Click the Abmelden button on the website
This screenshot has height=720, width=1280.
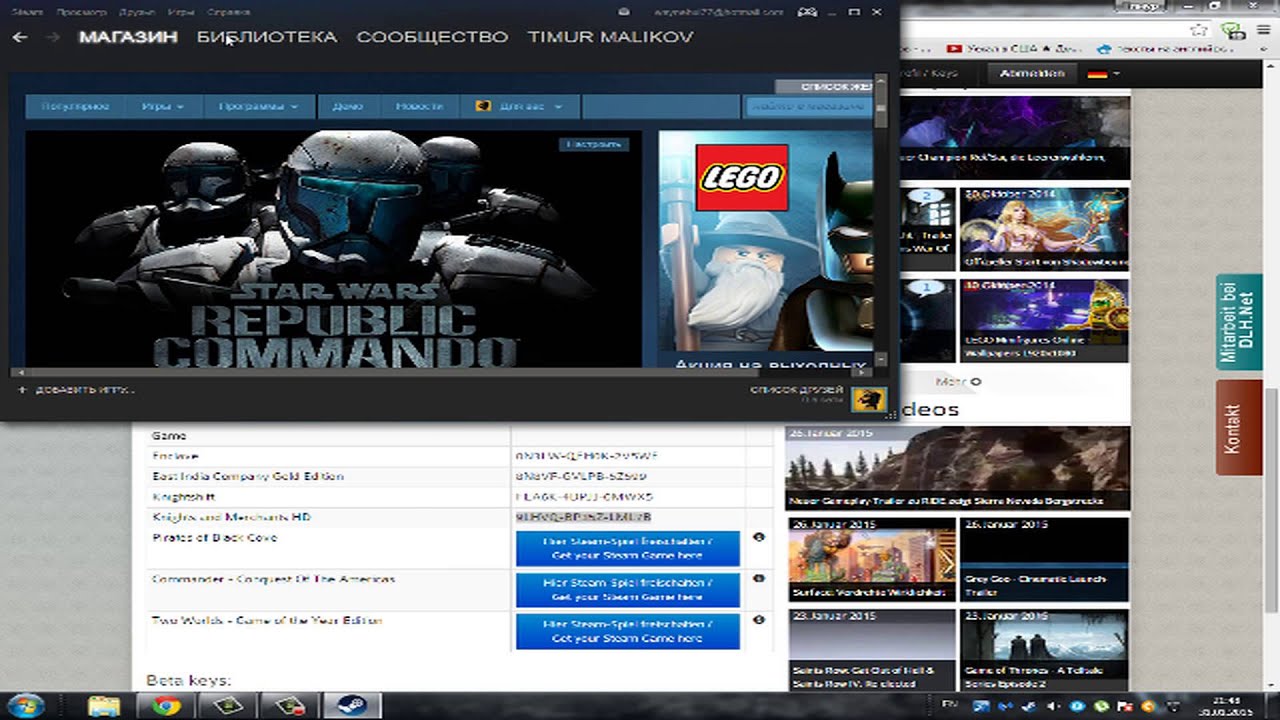click(x=1032, y=73)
